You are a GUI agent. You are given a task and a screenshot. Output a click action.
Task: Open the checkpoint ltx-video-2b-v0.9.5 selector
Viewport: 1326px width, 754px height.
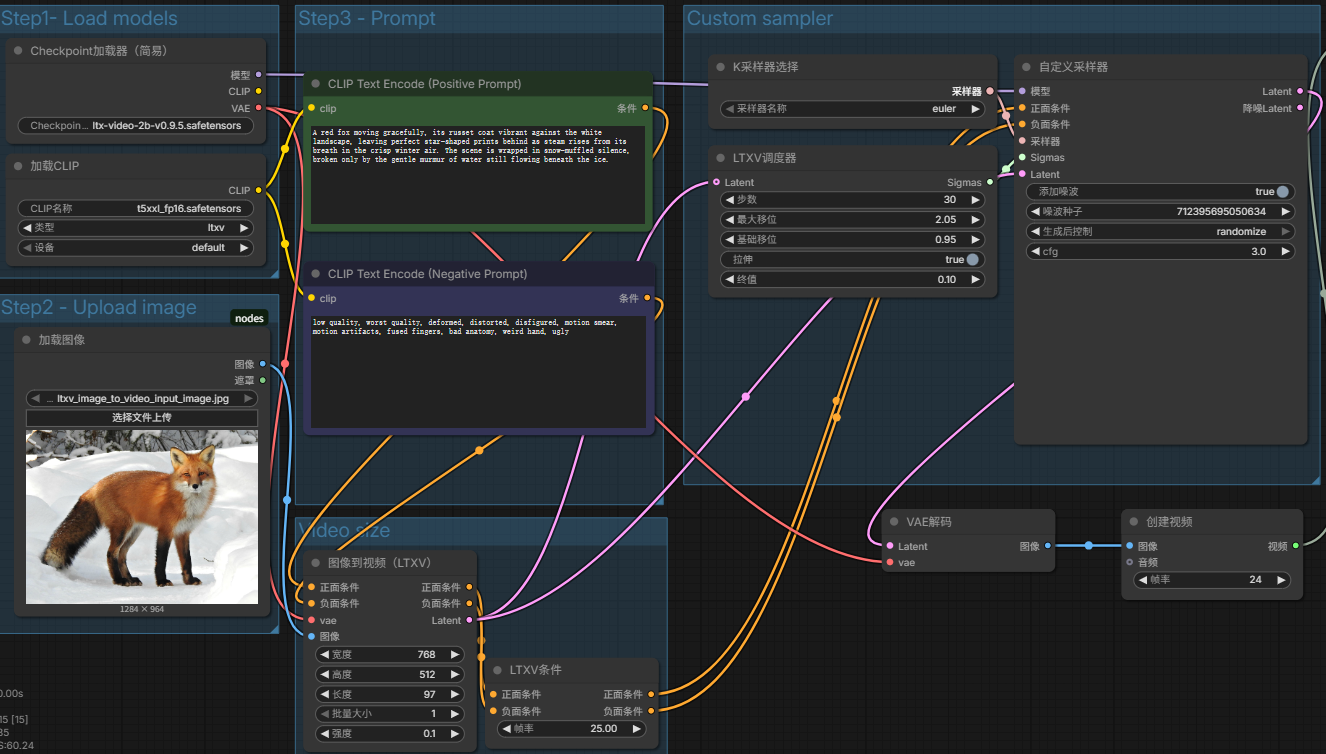coord(135,126)
